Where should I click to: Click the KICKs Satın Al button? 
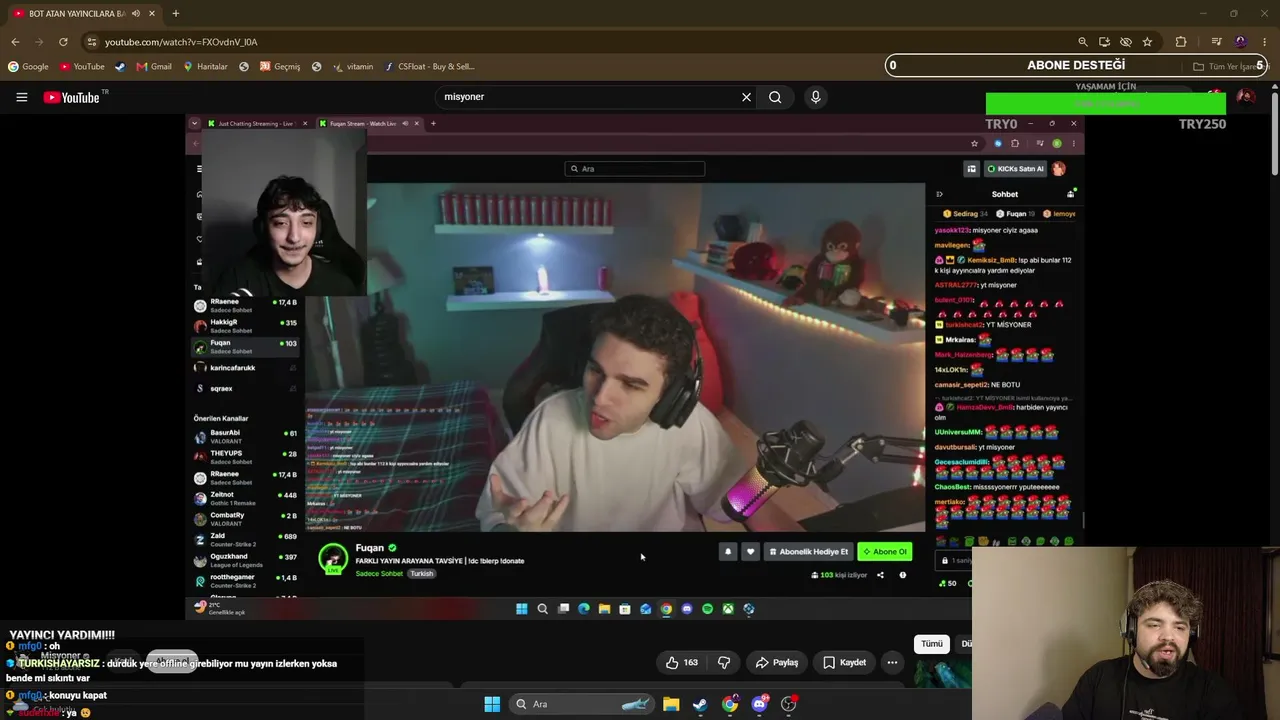pyautogui.click(x=1015, y=169)
